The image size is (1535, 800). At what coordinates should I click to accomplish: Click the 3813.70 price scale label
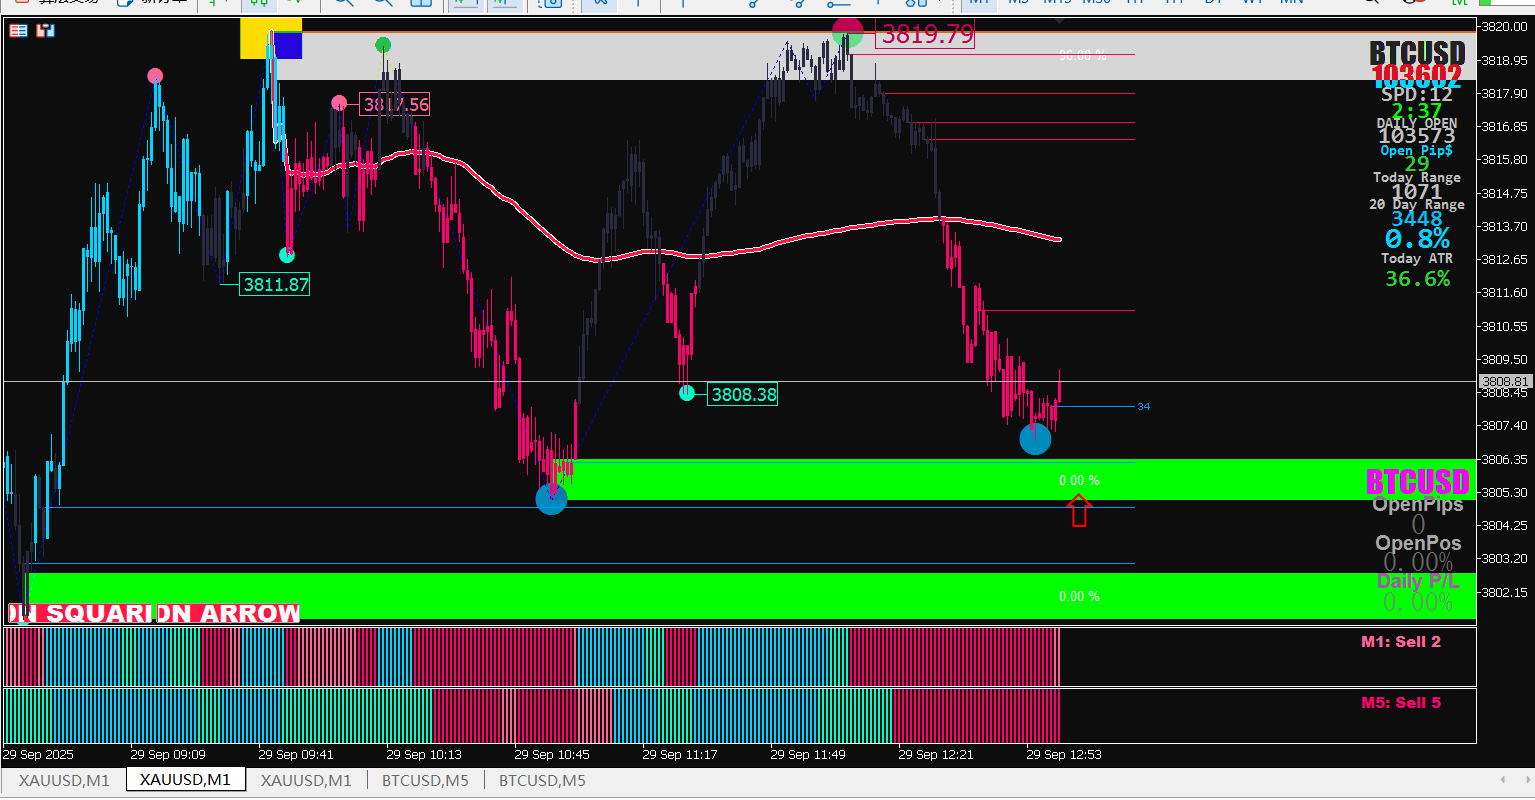[x=1505, y=226]
